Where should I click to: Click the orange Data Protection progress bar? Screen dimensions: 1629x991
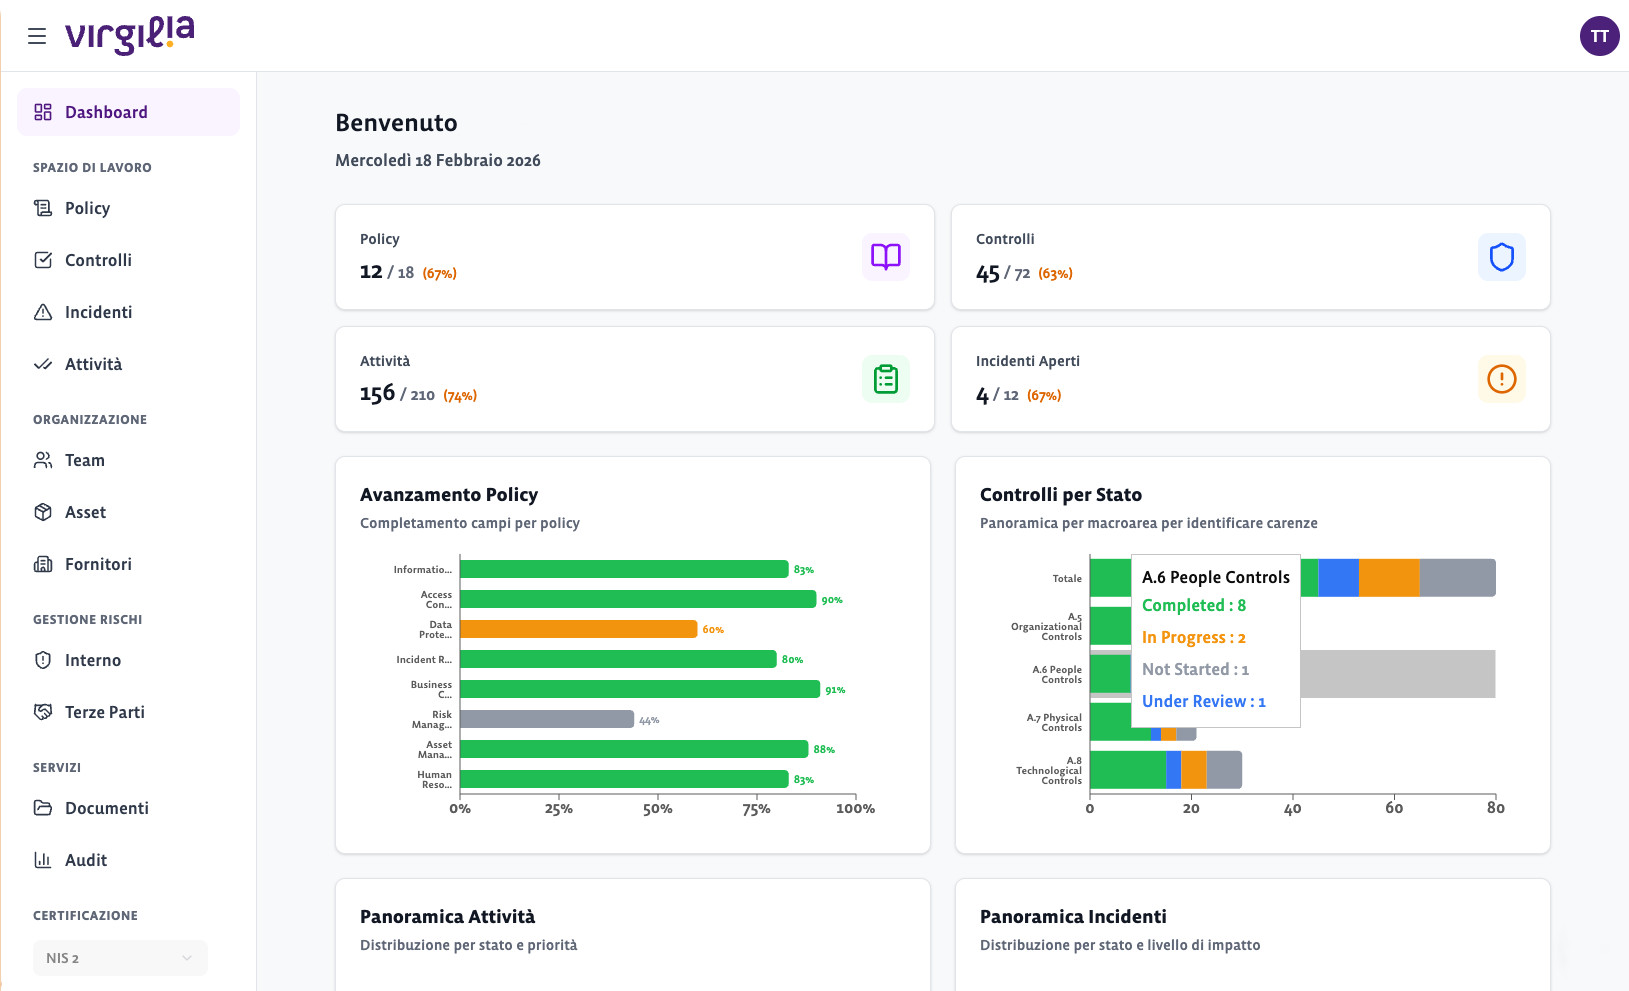click(x=578, y=629)
